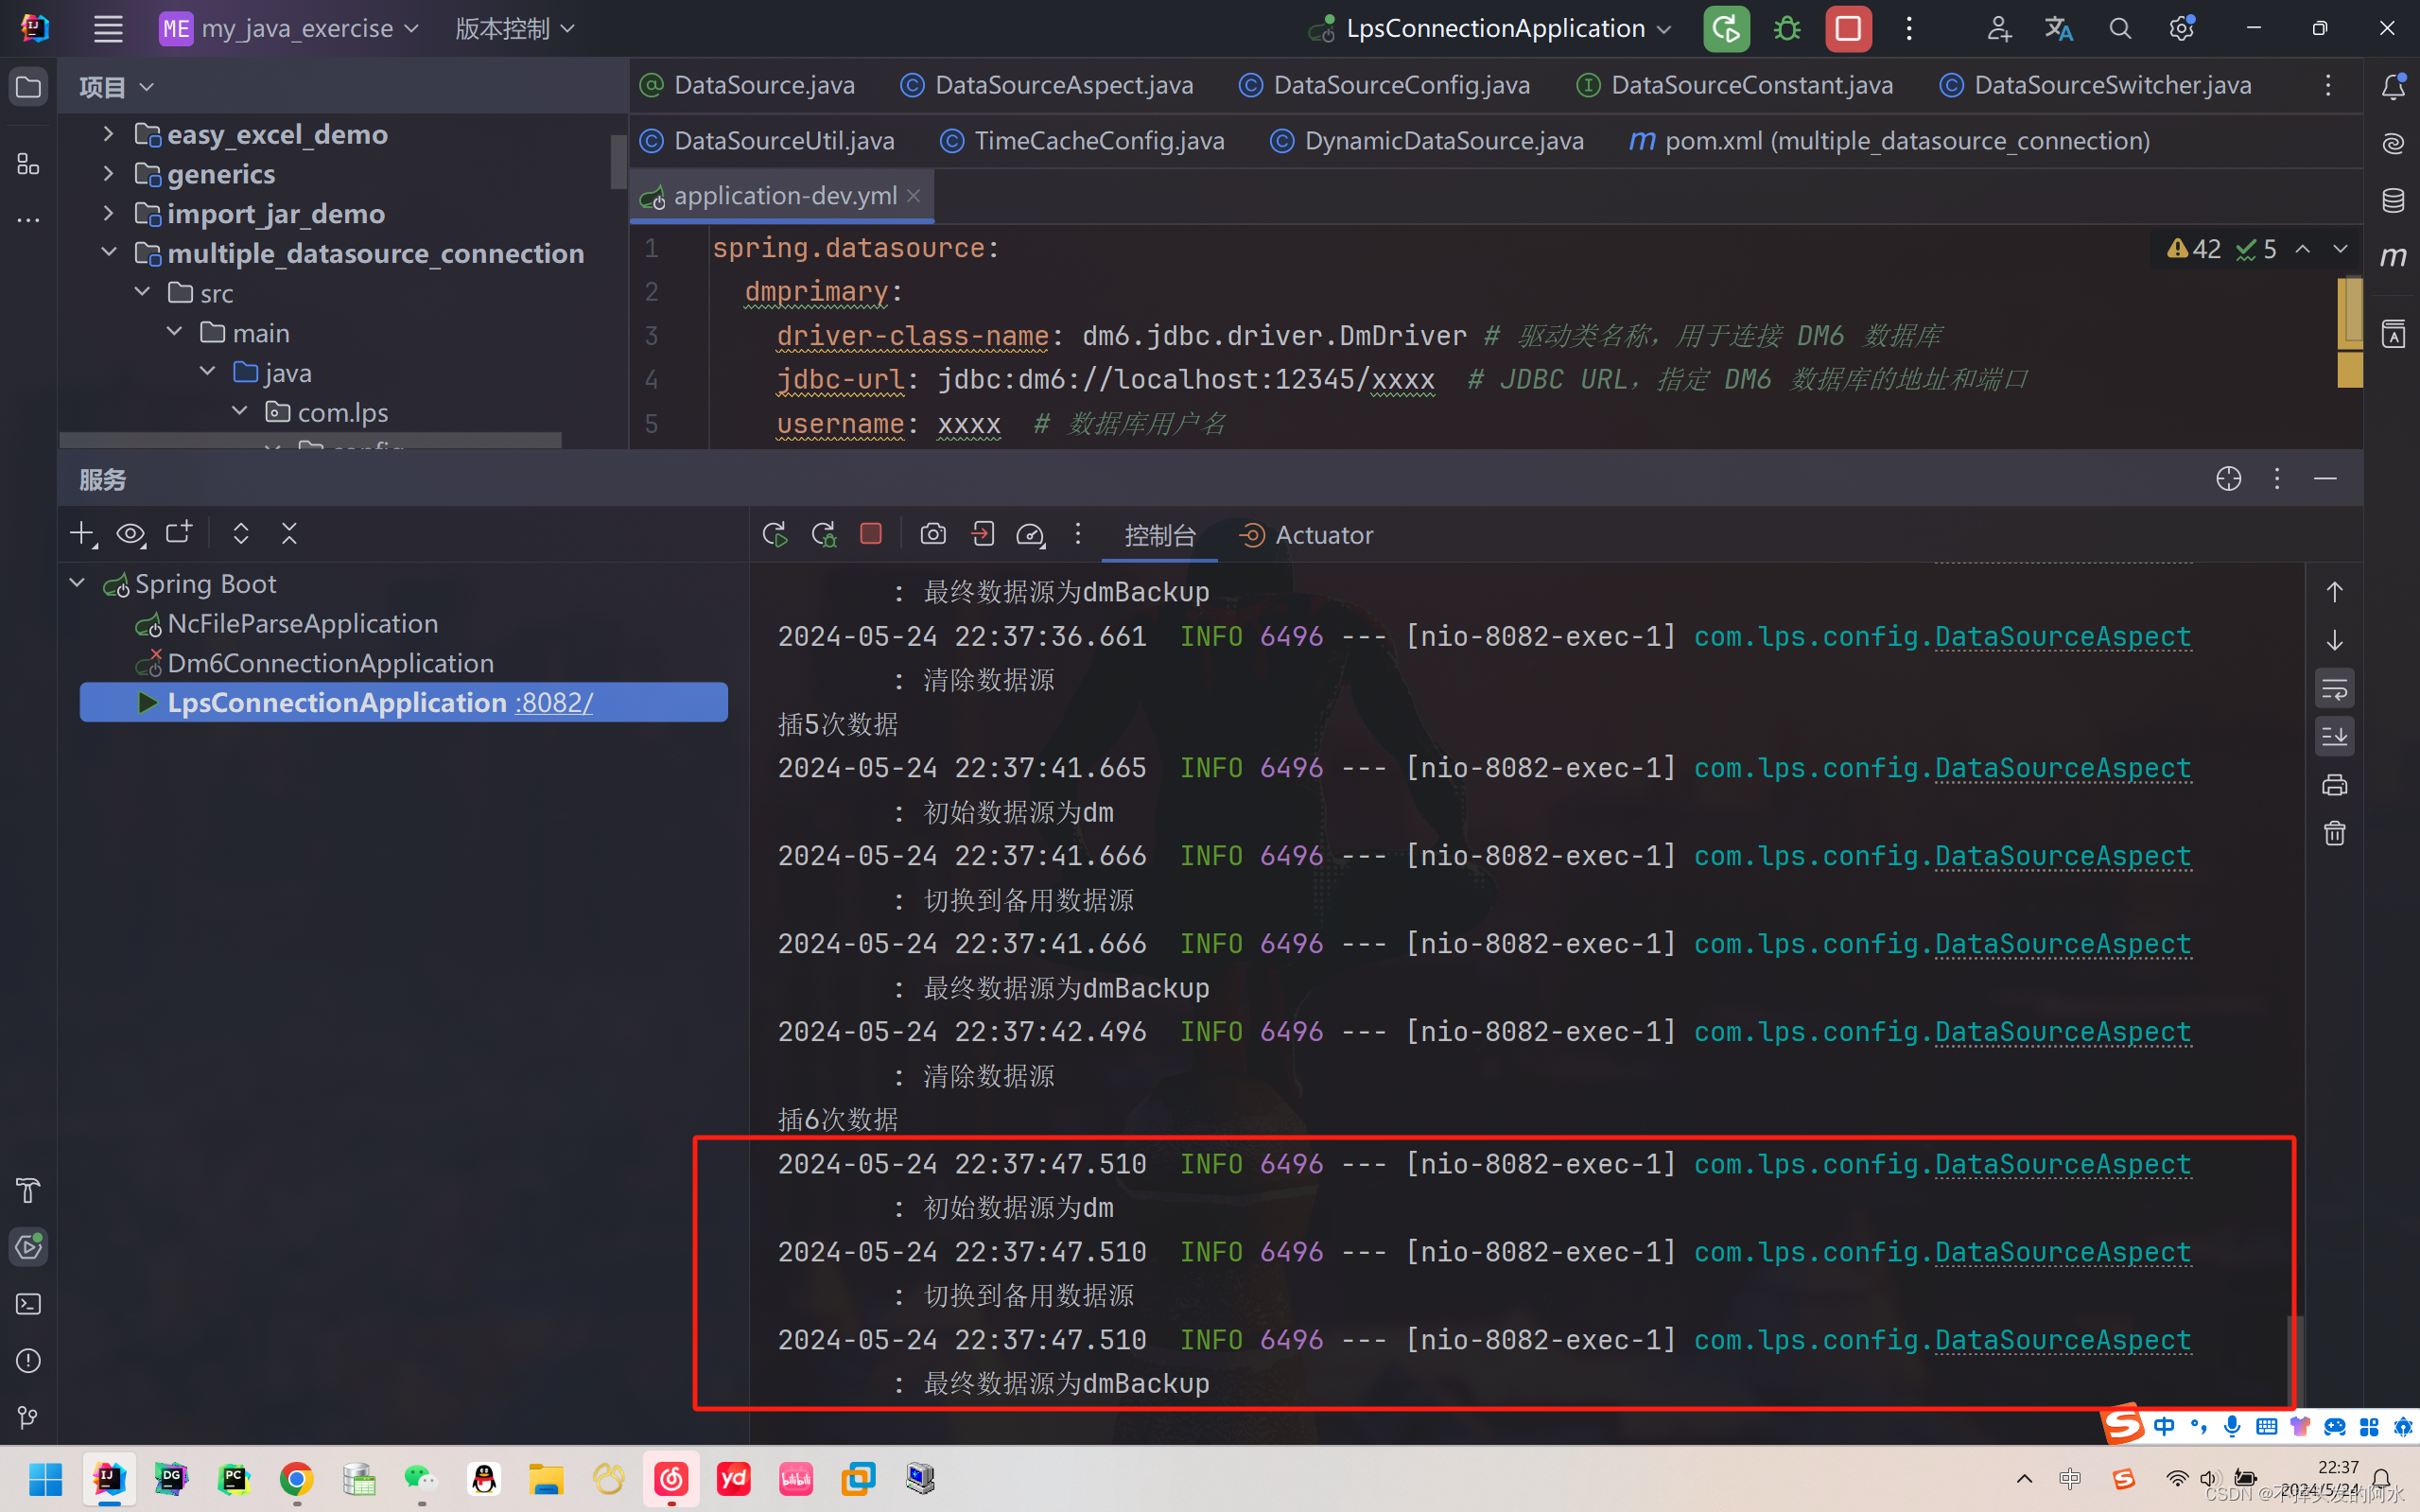Click the thread dump camera icon
The image size is (2420, 1512).
pos(932,535)
